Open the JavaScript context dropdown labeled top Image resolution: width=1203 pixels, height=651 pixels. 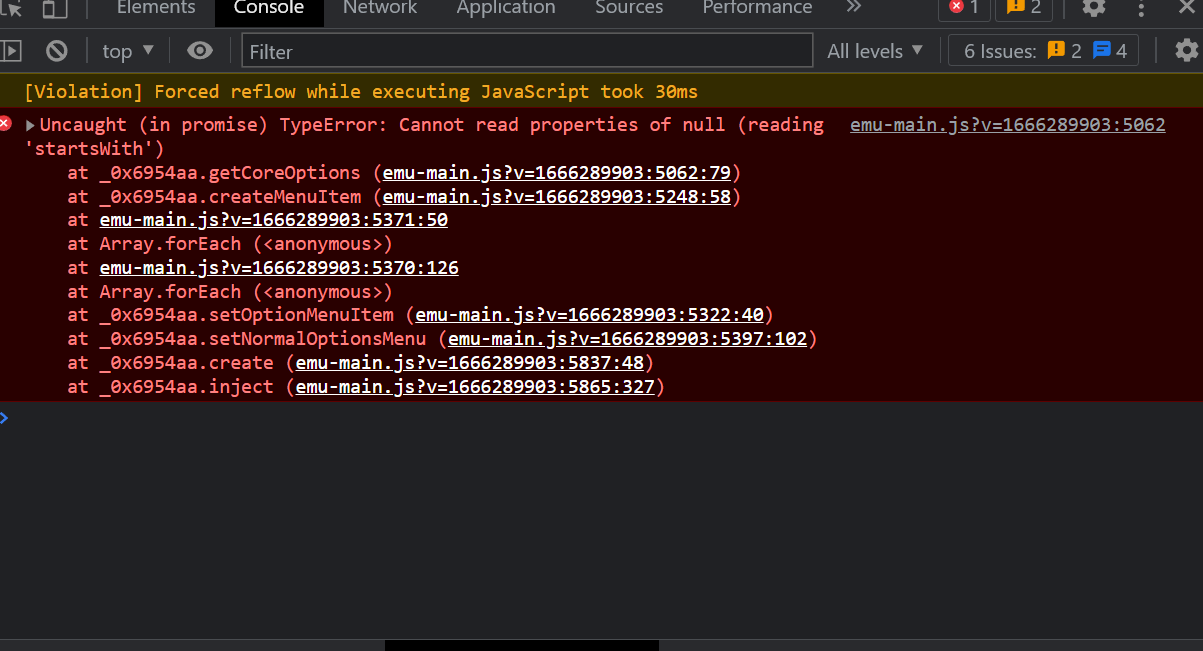coord(126,50)
